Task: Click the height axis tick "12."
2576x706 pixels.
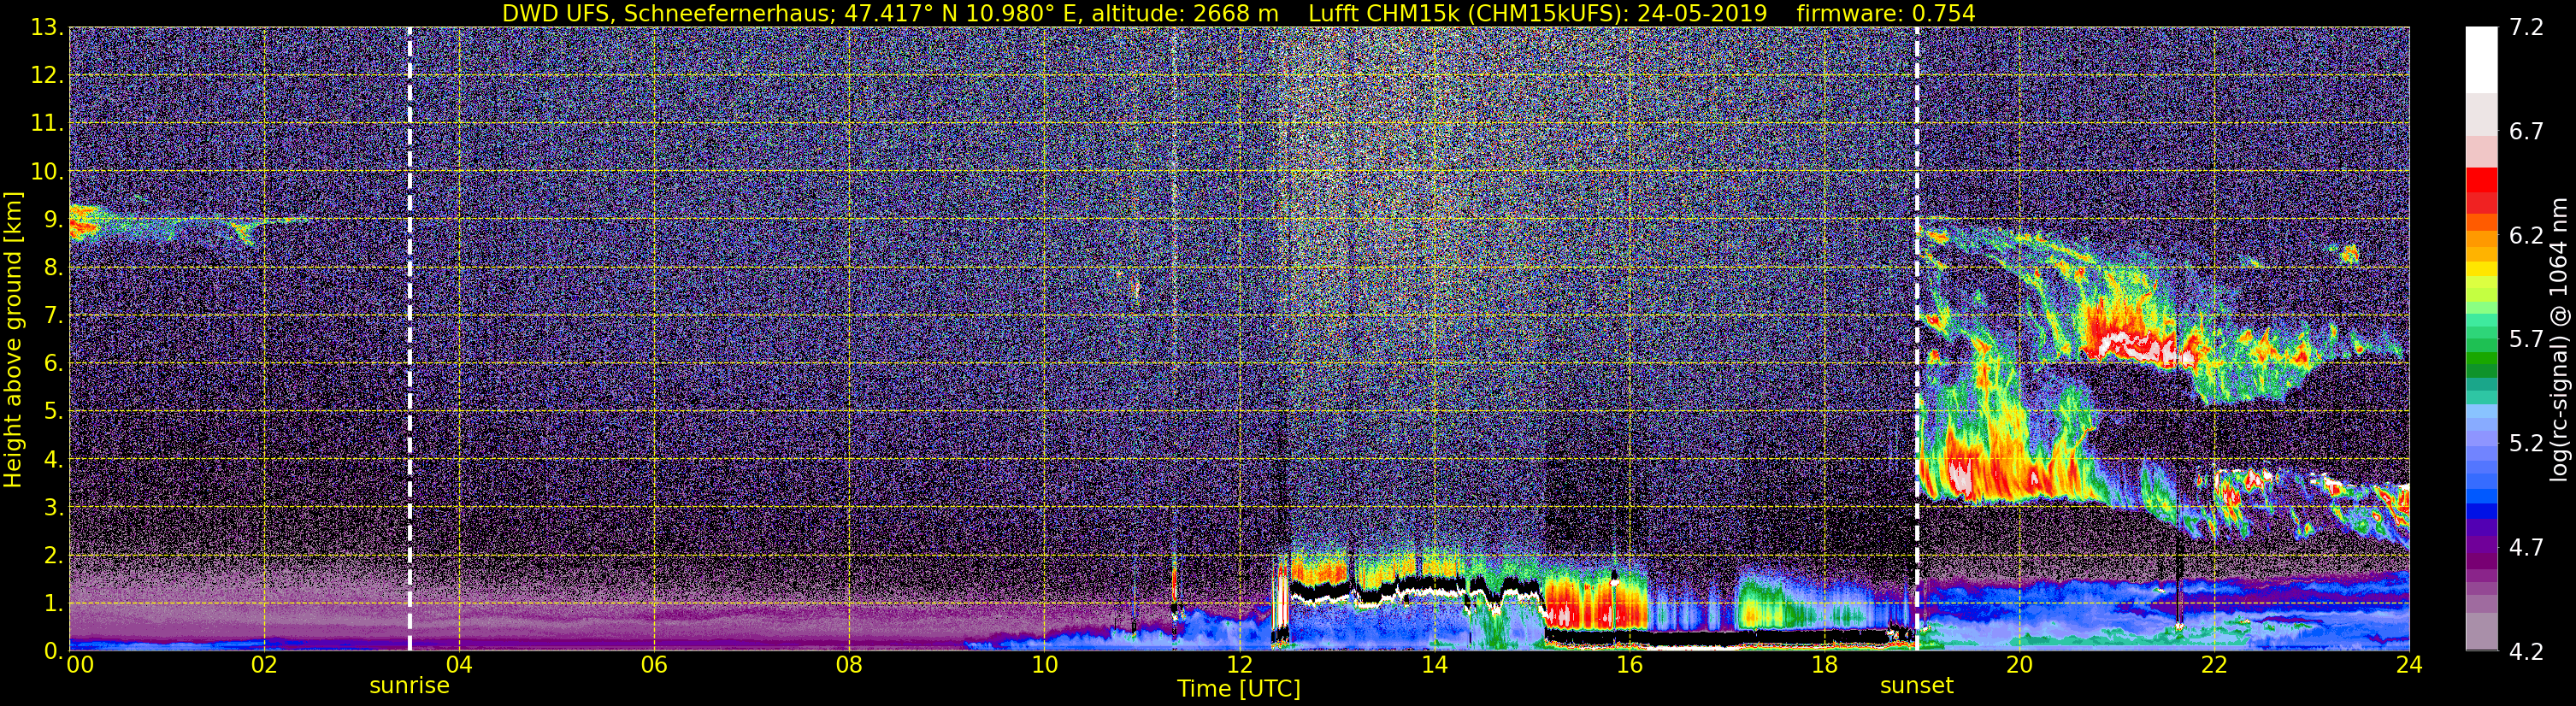Action: point(46,76)
